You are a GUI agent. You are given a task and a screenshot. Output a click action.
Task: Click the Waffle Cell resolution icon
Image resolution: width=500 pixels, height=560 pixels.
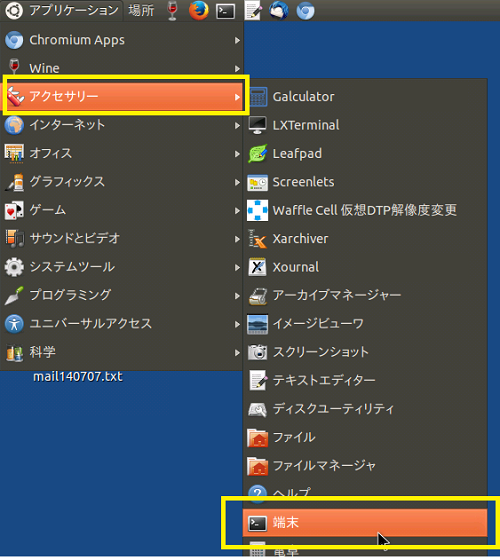(x=258, y=210)
